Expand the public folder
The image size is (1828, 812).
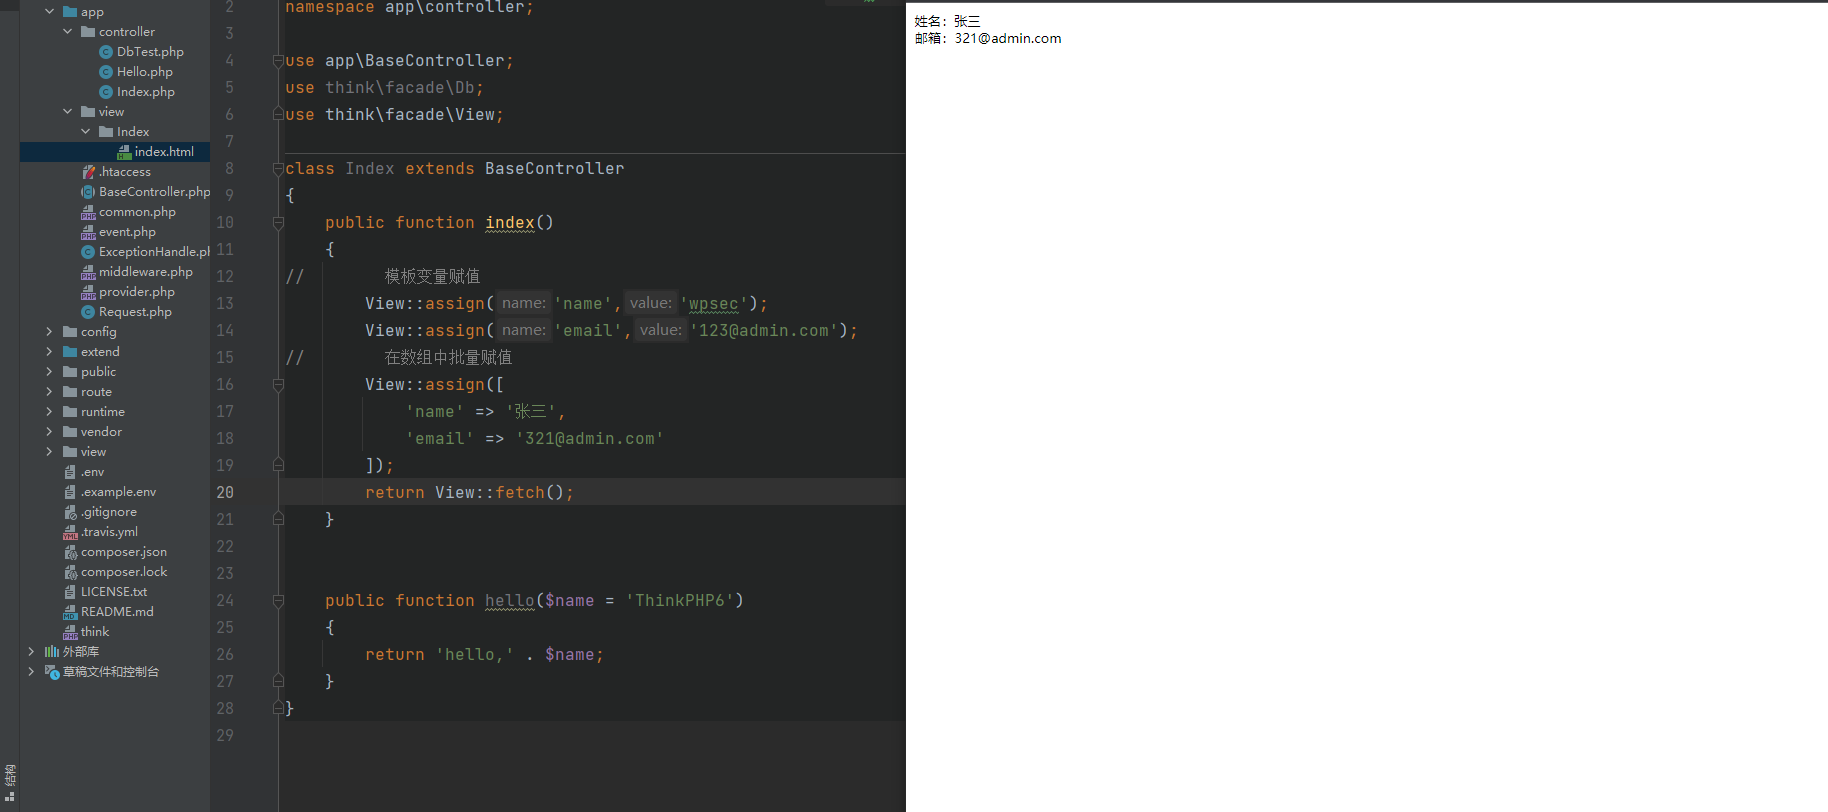click(49, 372)
